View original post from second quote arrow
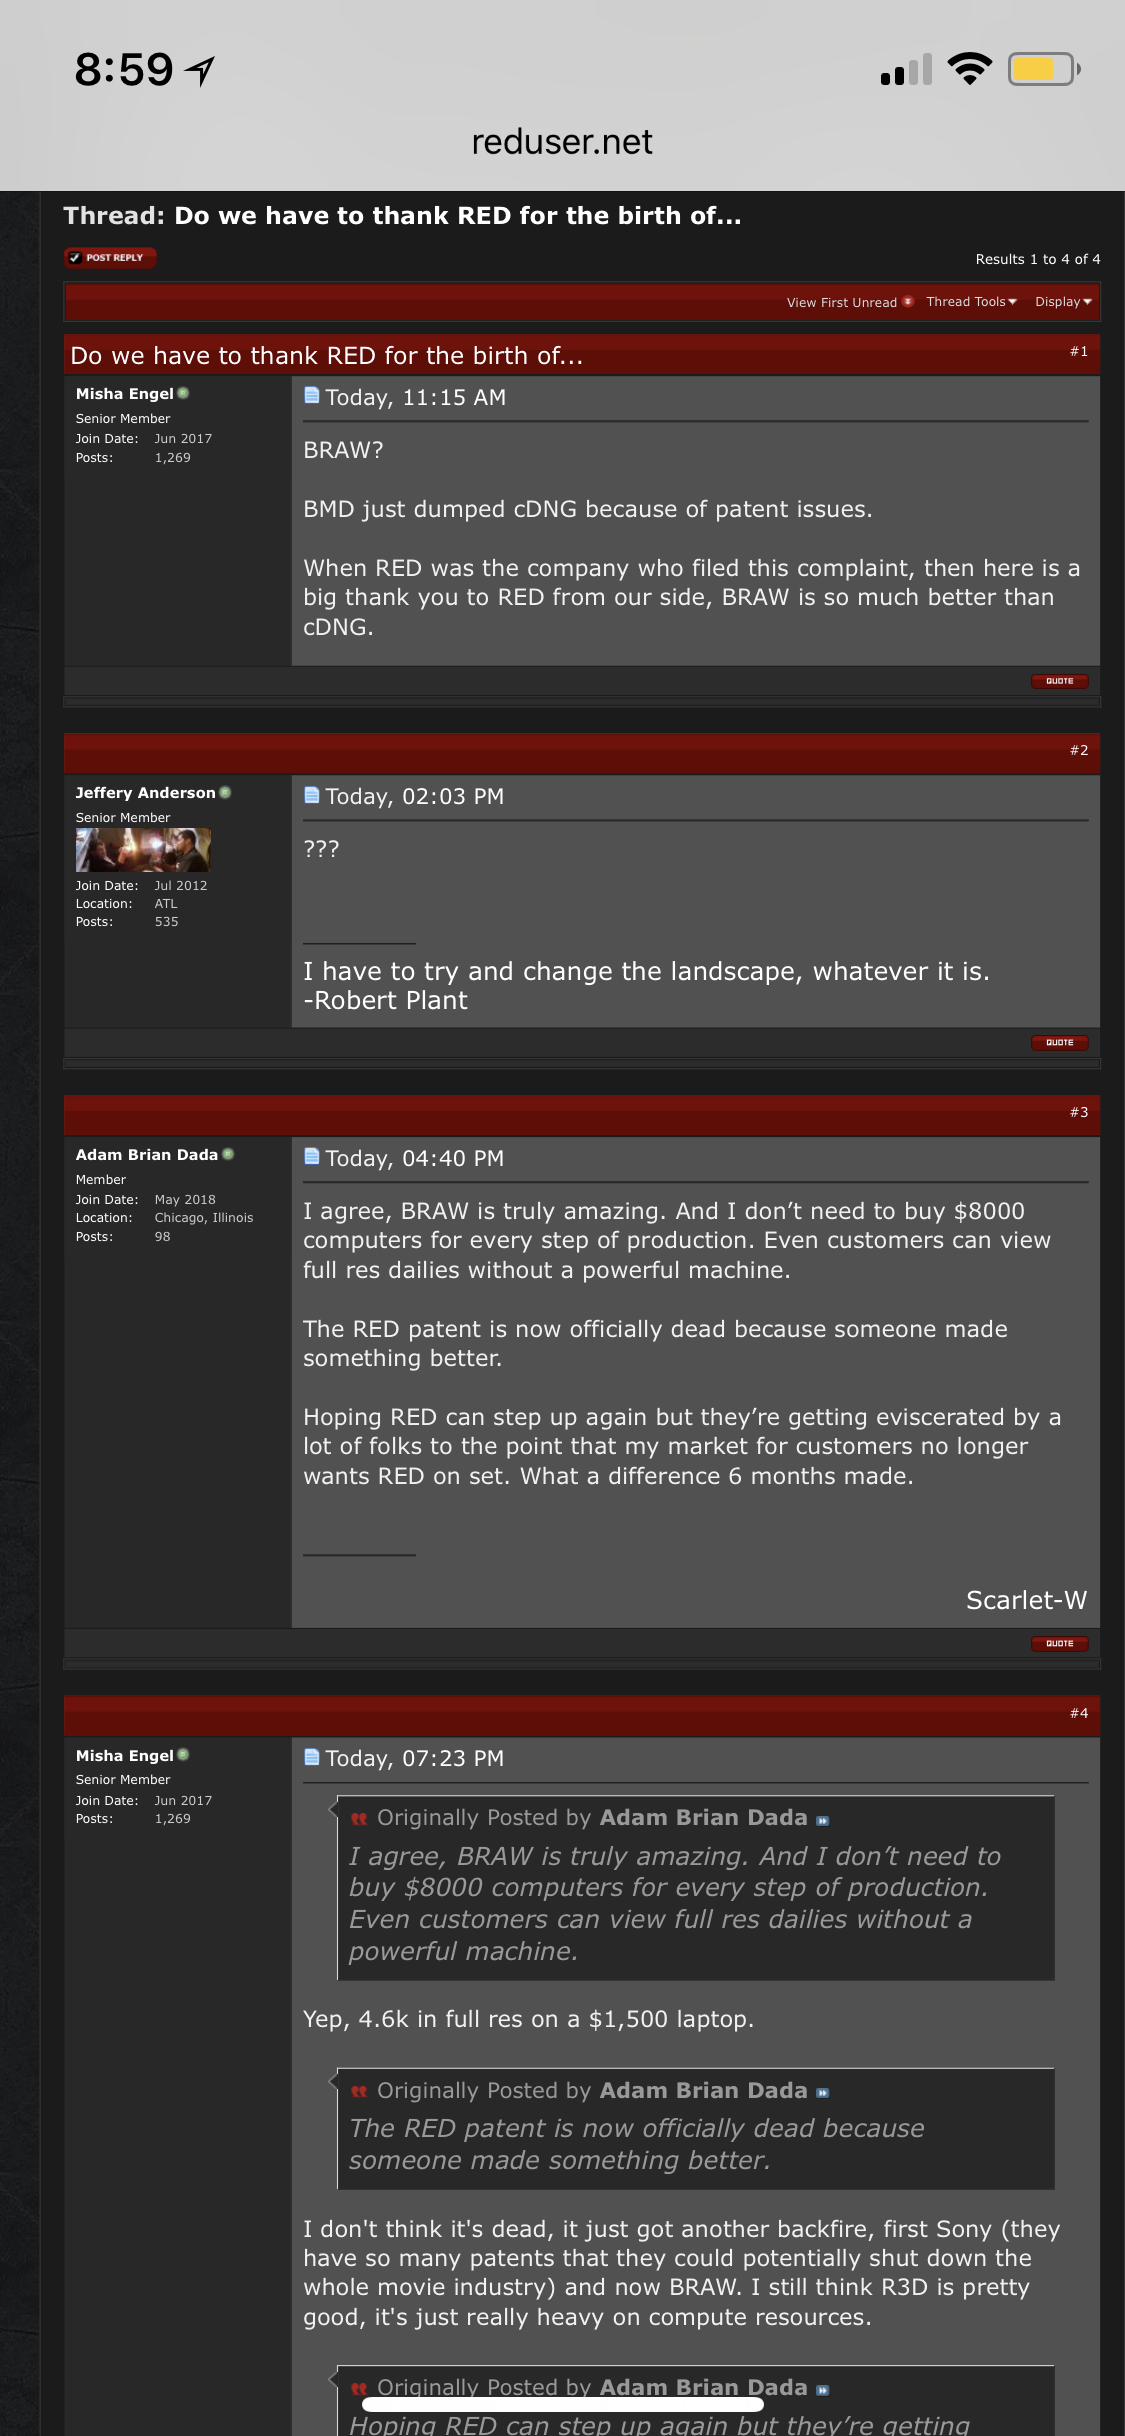 click(x=822, y=2093)
